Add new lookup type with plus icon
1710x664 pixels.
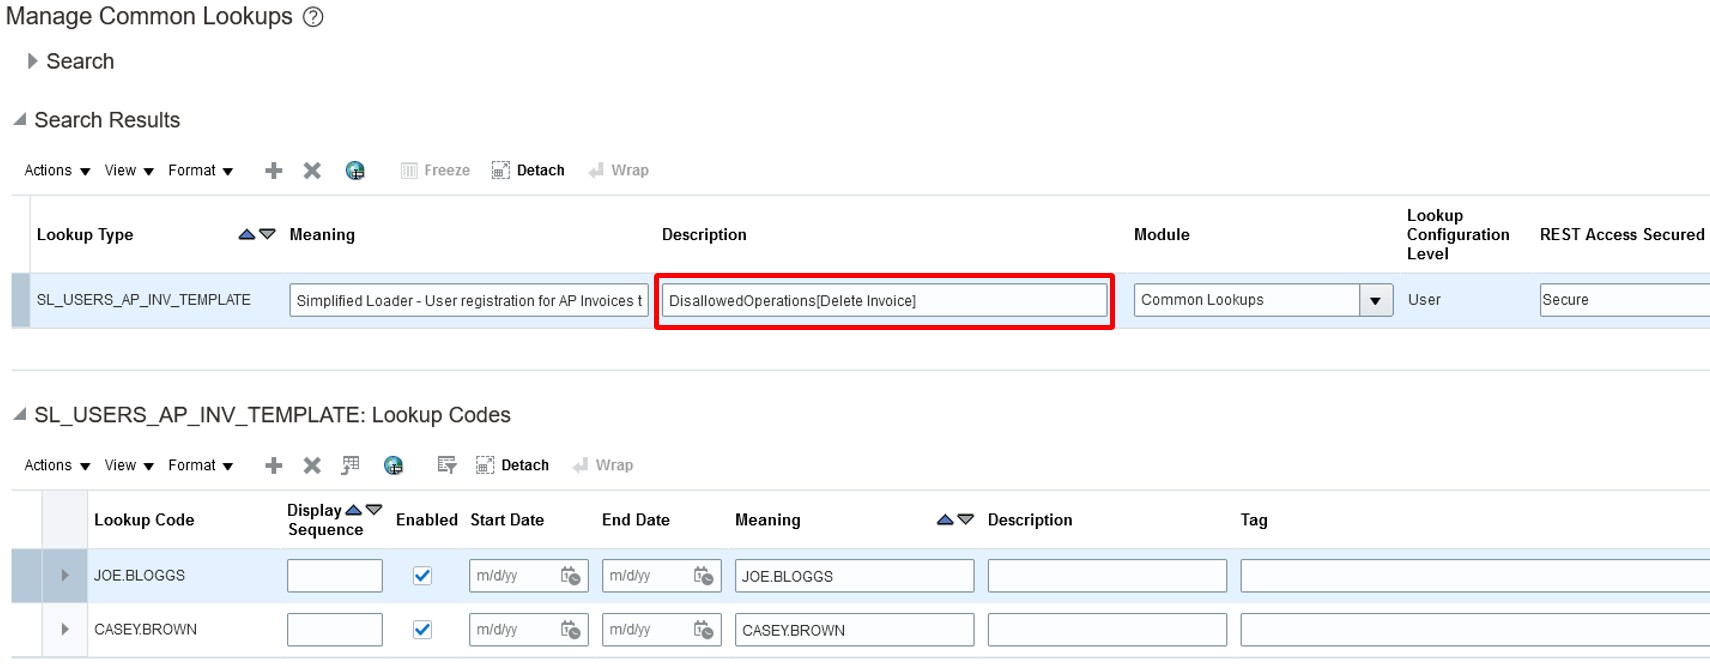(x=273, y=171)
